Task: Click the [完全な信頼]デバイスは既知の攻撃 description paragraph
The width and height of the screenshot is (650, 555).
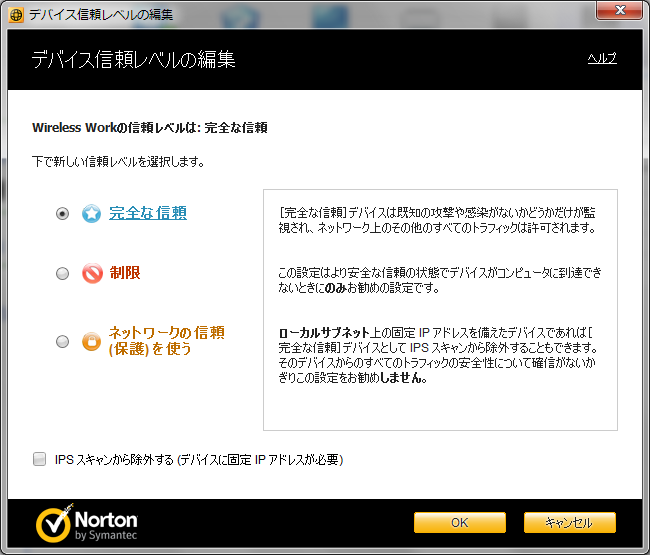Action: [437, 220]
